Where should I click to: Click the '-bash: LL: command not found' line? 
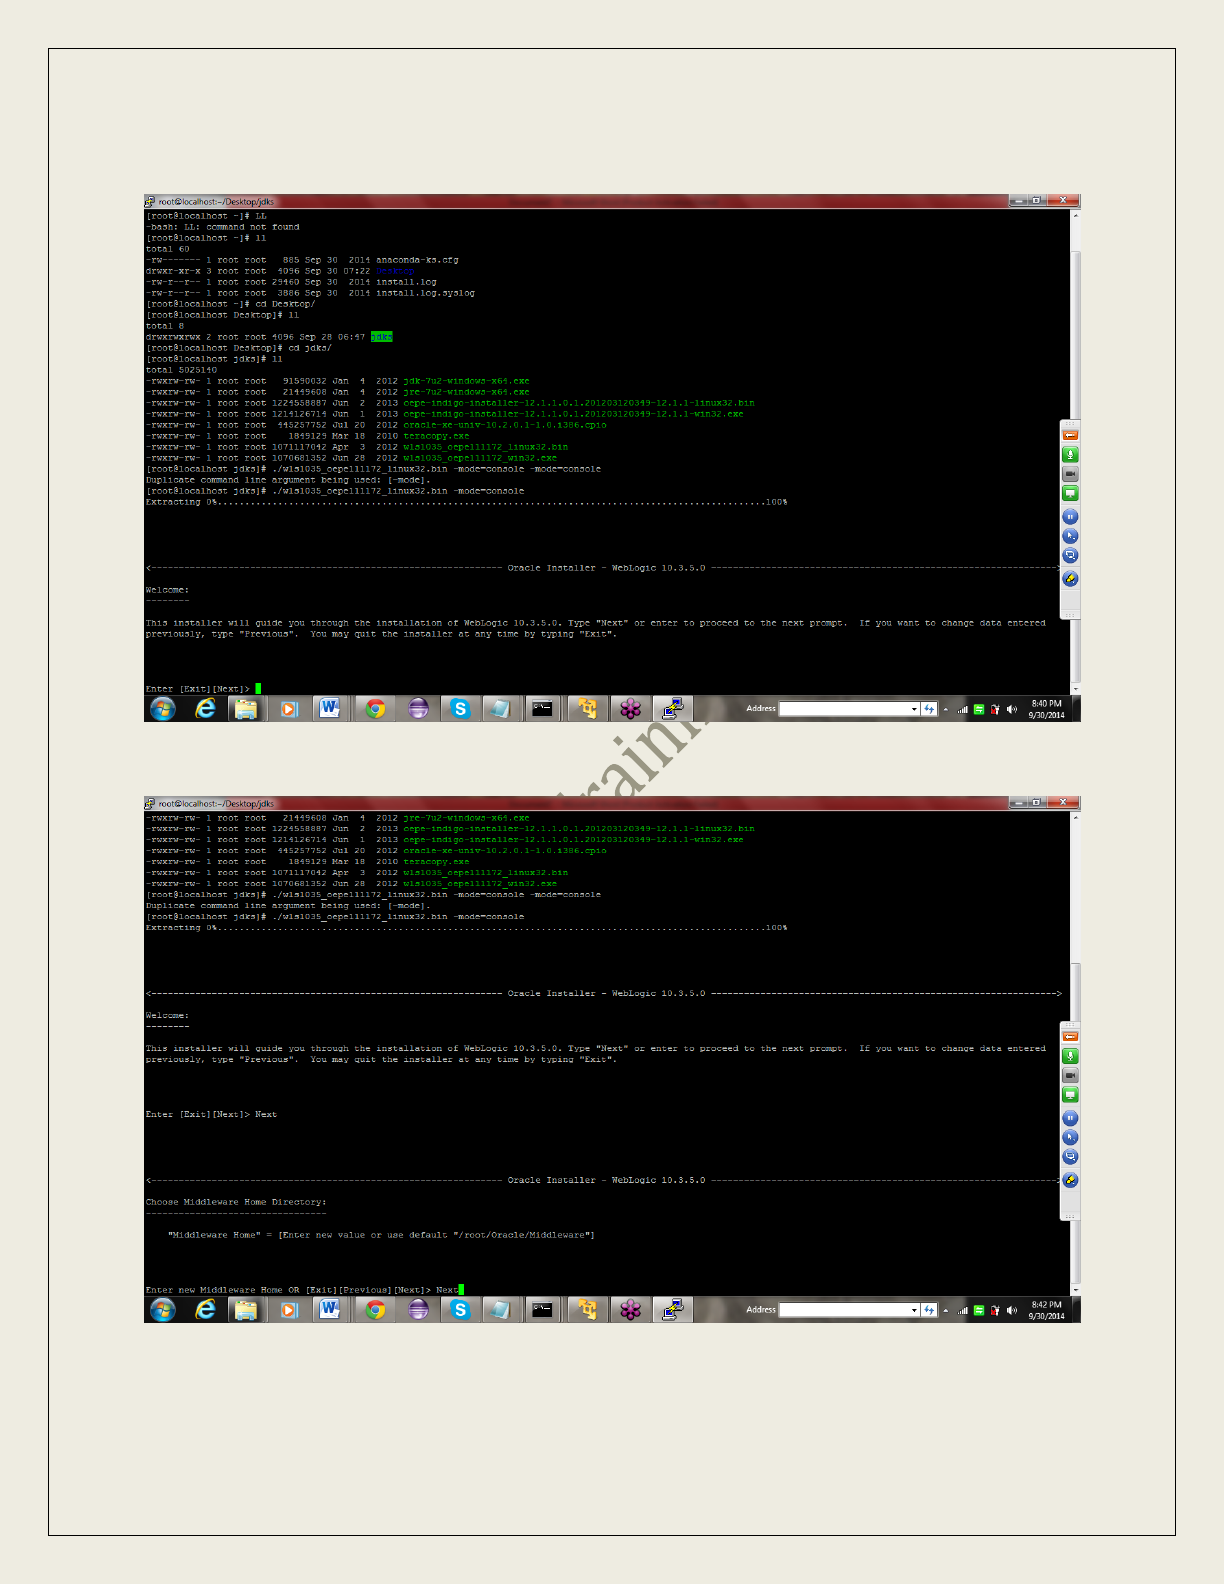pos(222,227)
